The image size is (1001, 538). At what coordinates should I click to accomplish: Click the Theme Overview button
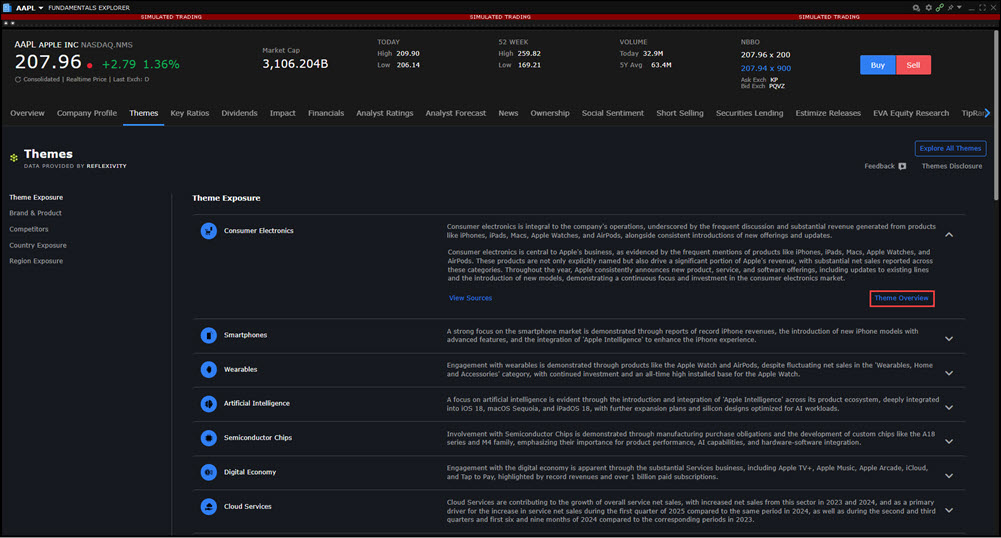pyautogui.click(x=901, y=298)
